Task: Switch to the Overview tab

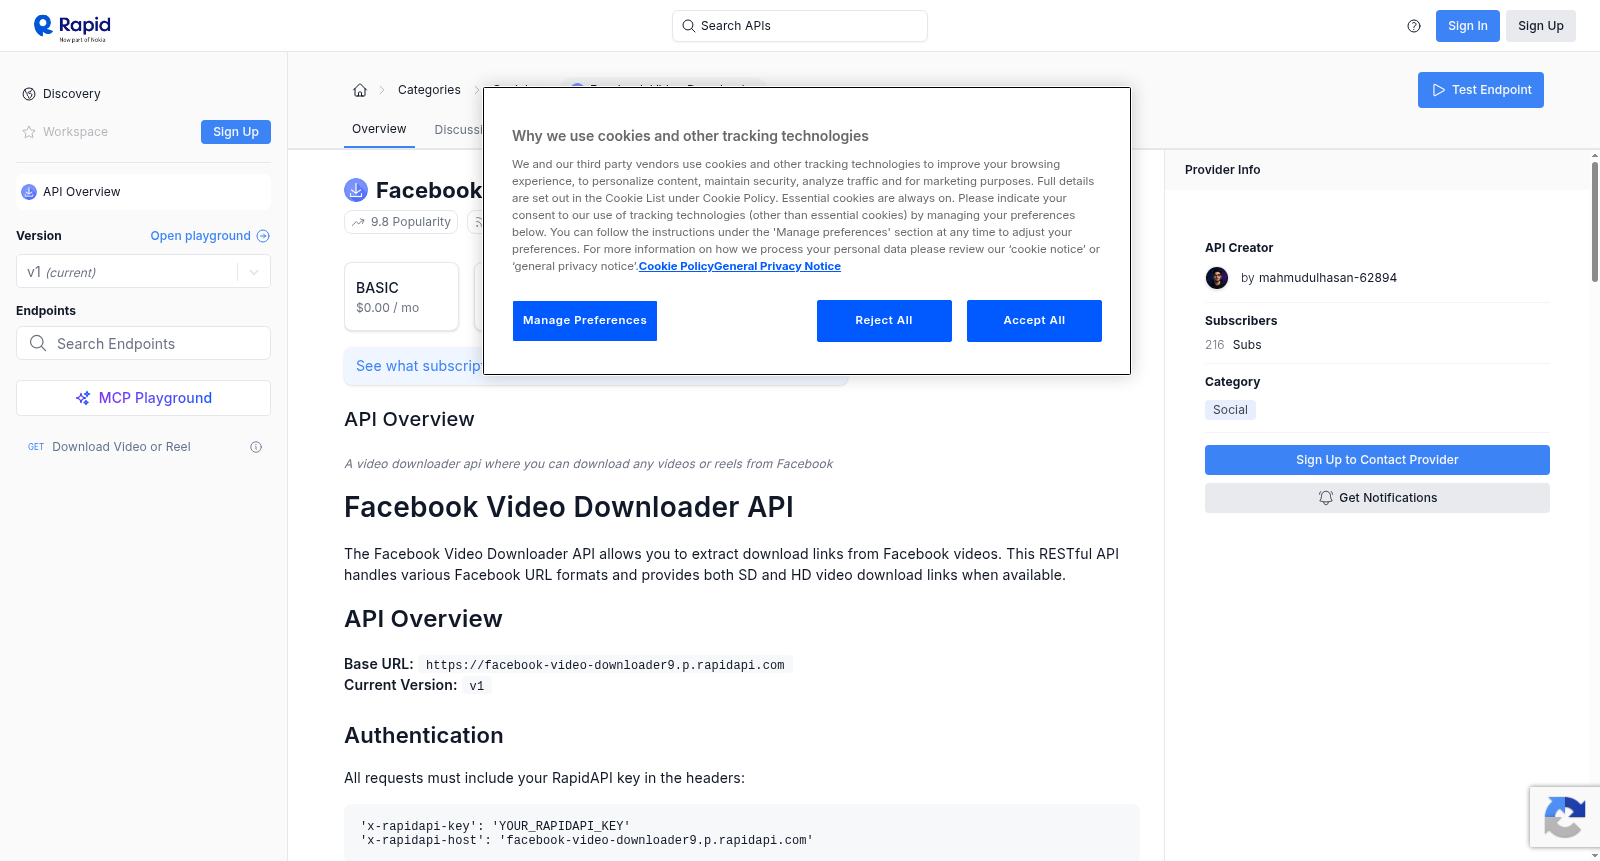Action: point(379,130)
